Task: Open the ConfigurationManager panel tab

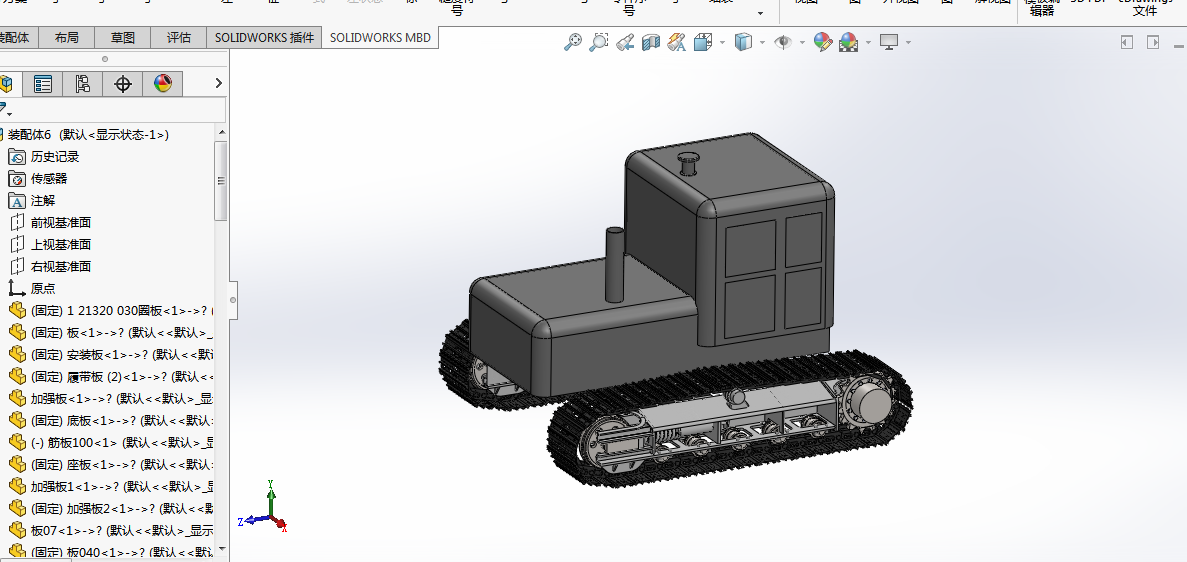Action: click(83, 83)
